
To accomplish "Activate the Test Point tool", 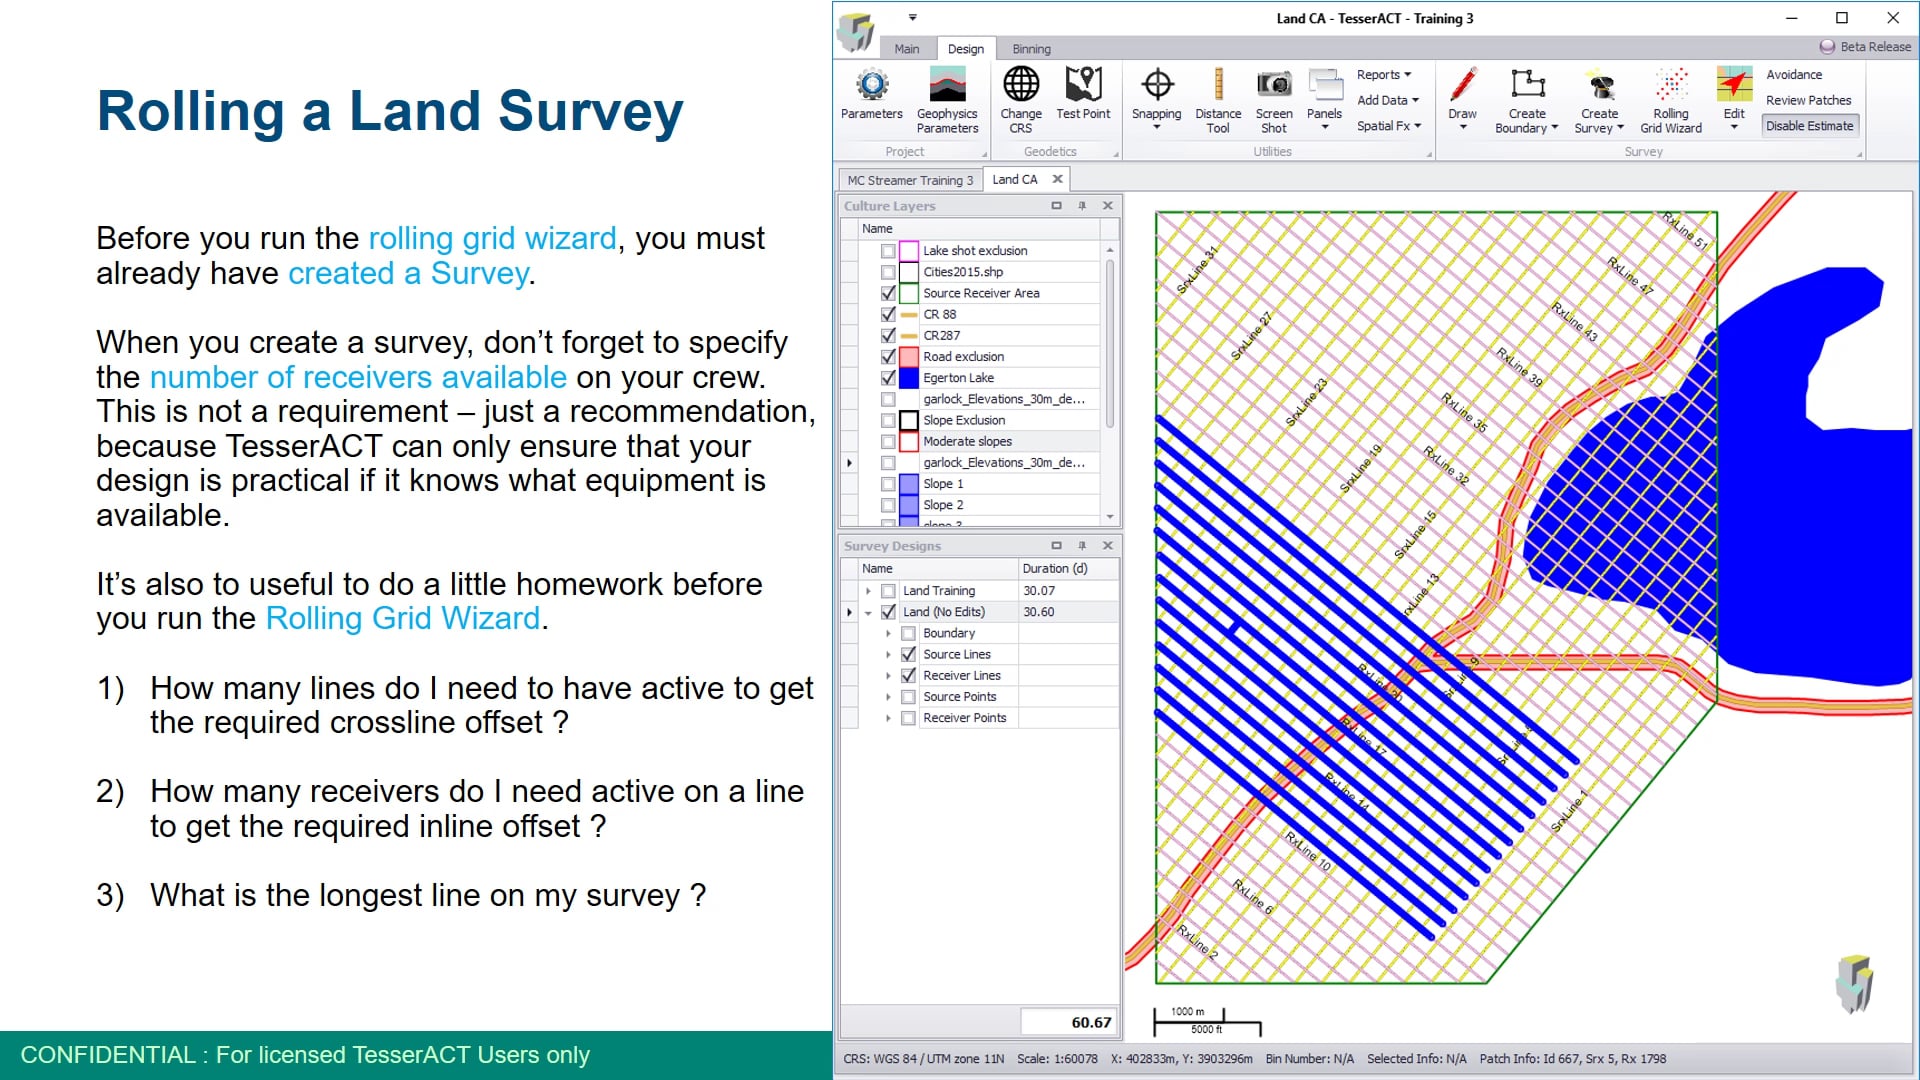I will click(x=1083, y=95).
